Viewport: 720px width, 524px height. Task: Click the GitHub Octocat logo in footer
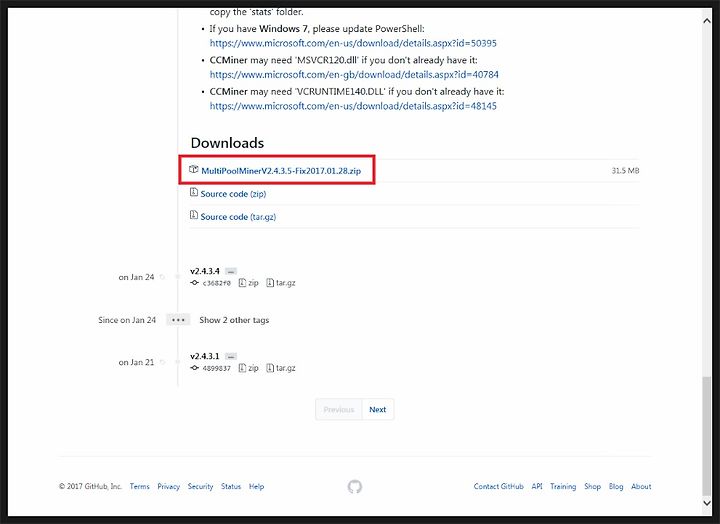pos(354,486)
